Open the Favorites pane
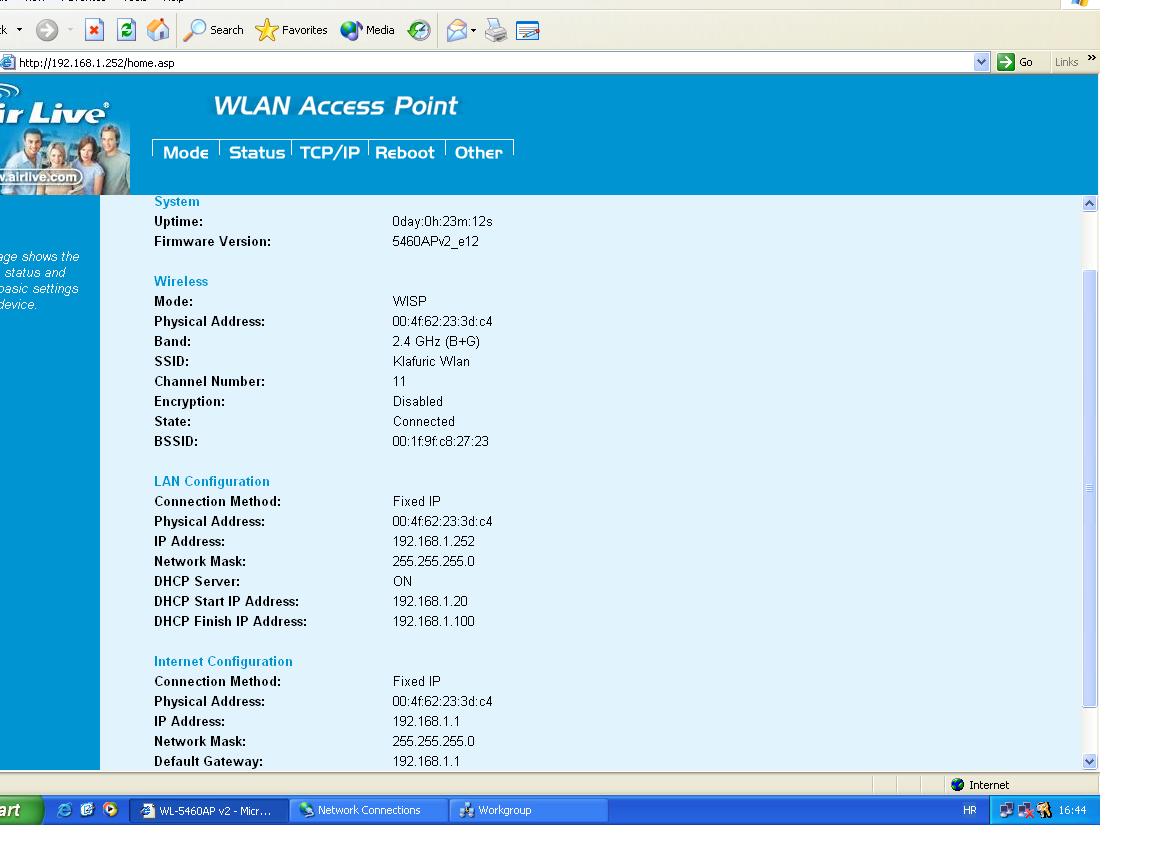Screen dimensions: 1152x864 point(291,30)
